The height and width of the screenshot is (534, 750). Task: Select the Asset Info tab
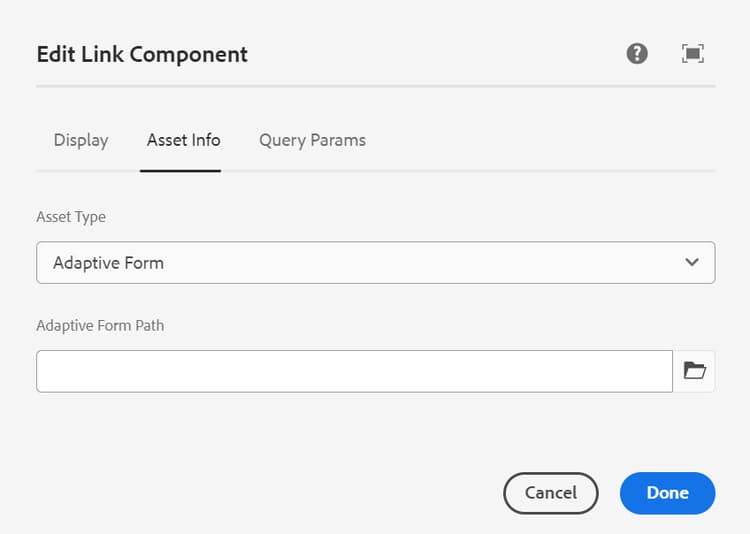tap(183, 140)
